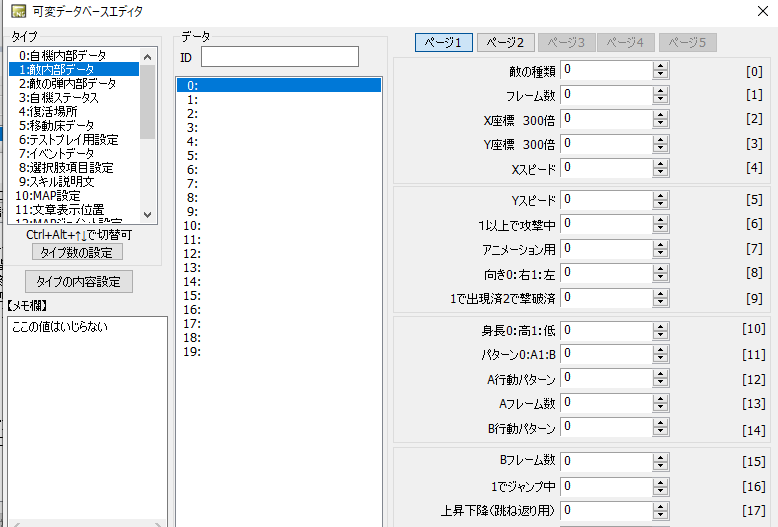Select the ページ1 tab
Viewport: 778px width, 527px height.
coord(444,43)
